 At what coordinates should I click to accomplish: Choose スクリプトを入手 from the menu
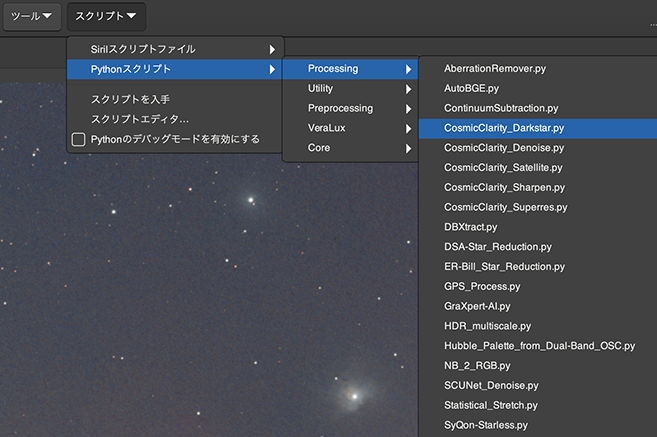point(130,99)
